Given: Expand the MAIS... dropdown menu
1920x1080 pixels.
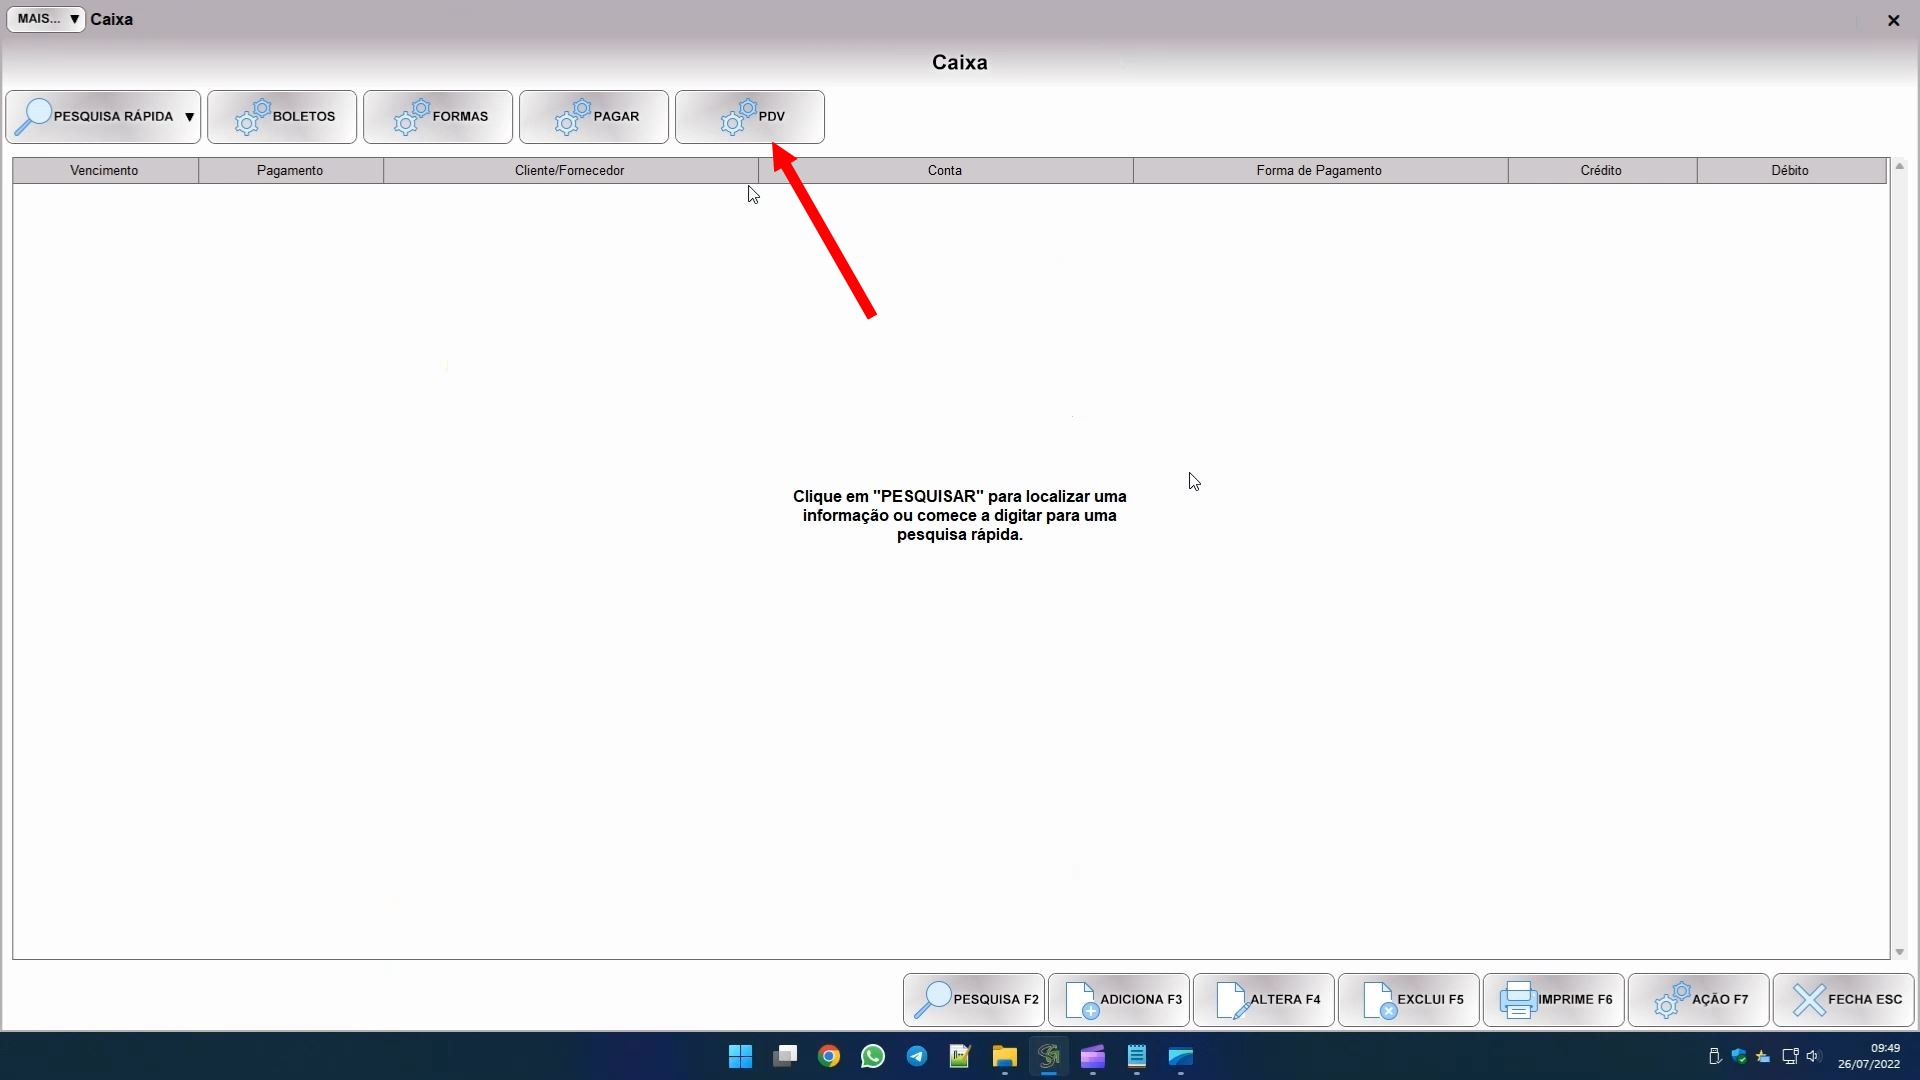Looking at the screenshot, I should click(x=46, y=19).
